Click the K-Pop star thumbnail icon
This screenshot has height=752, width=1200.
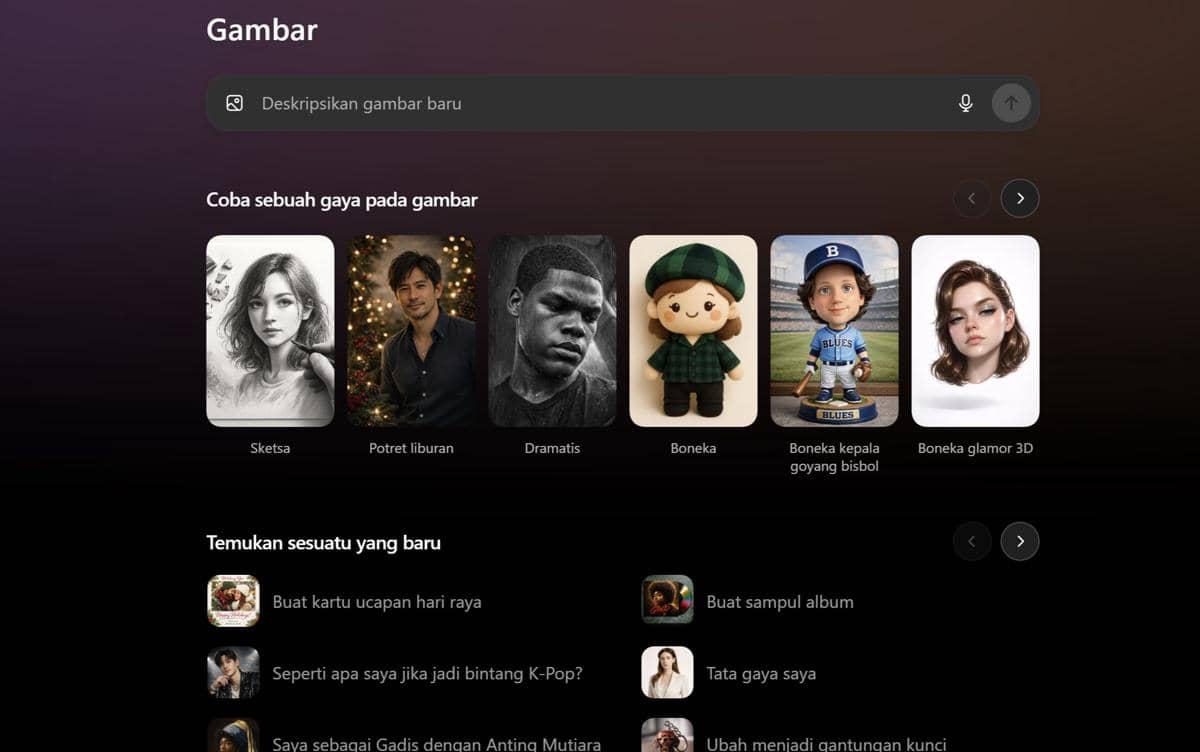(x=233, y=673)
